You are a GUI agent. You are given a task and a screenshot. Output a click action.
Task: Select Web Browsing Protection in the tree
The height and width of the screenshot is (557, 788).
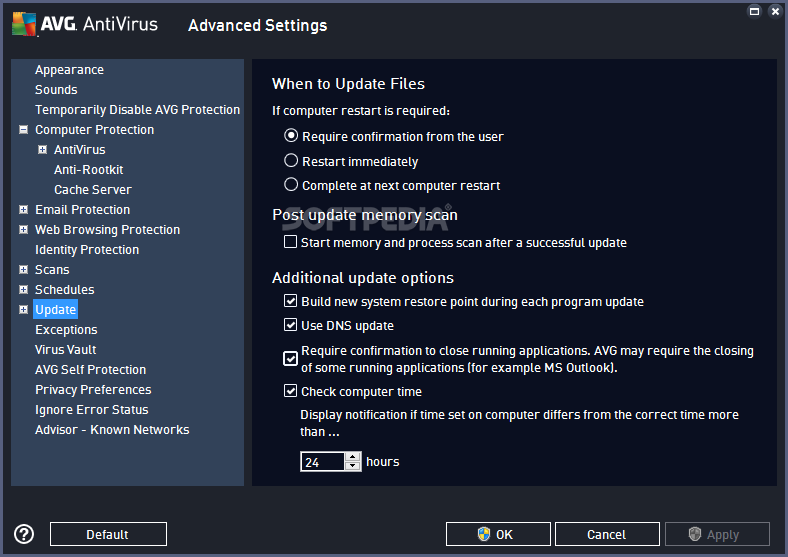coord(108,230)
